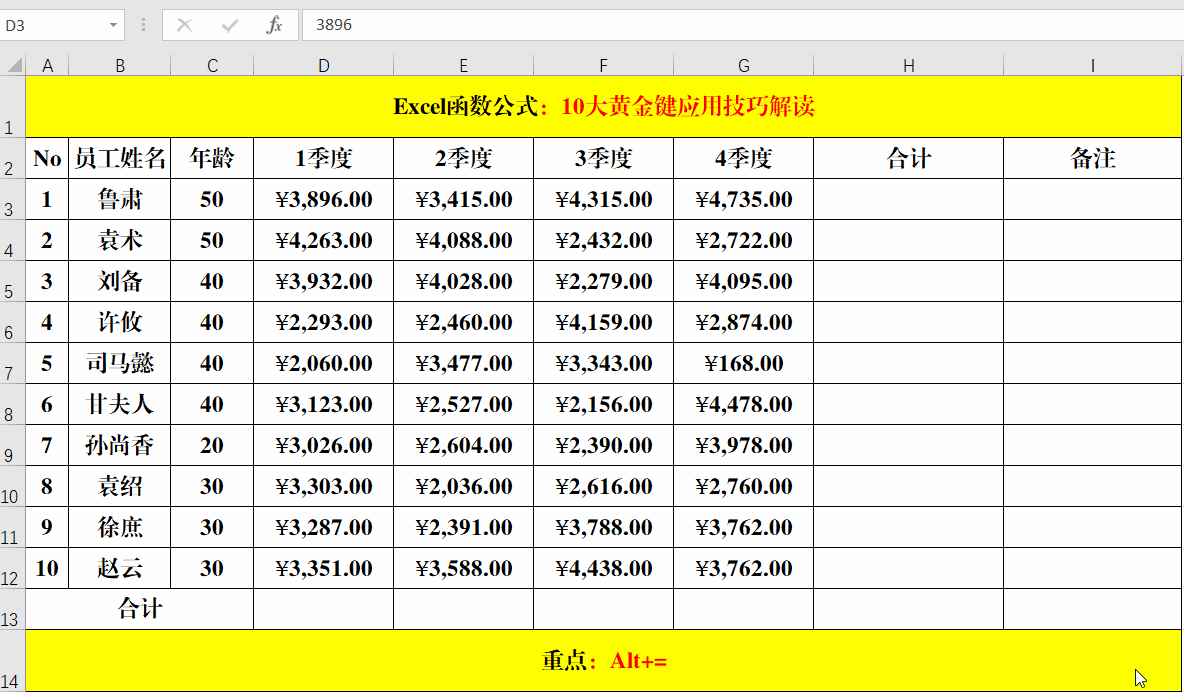
Task: Click the formula bar showing 3896
Action: (x=742, y=25)
